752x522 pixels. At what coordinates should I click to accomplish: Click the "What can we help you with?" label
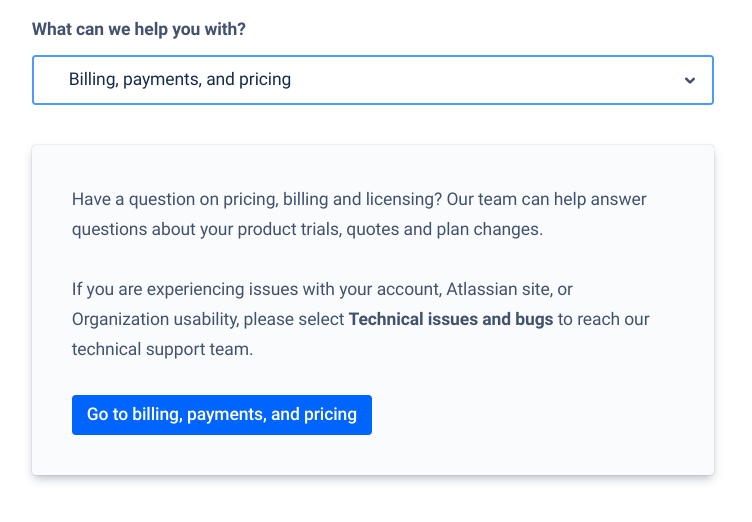[x=139, y=29]
